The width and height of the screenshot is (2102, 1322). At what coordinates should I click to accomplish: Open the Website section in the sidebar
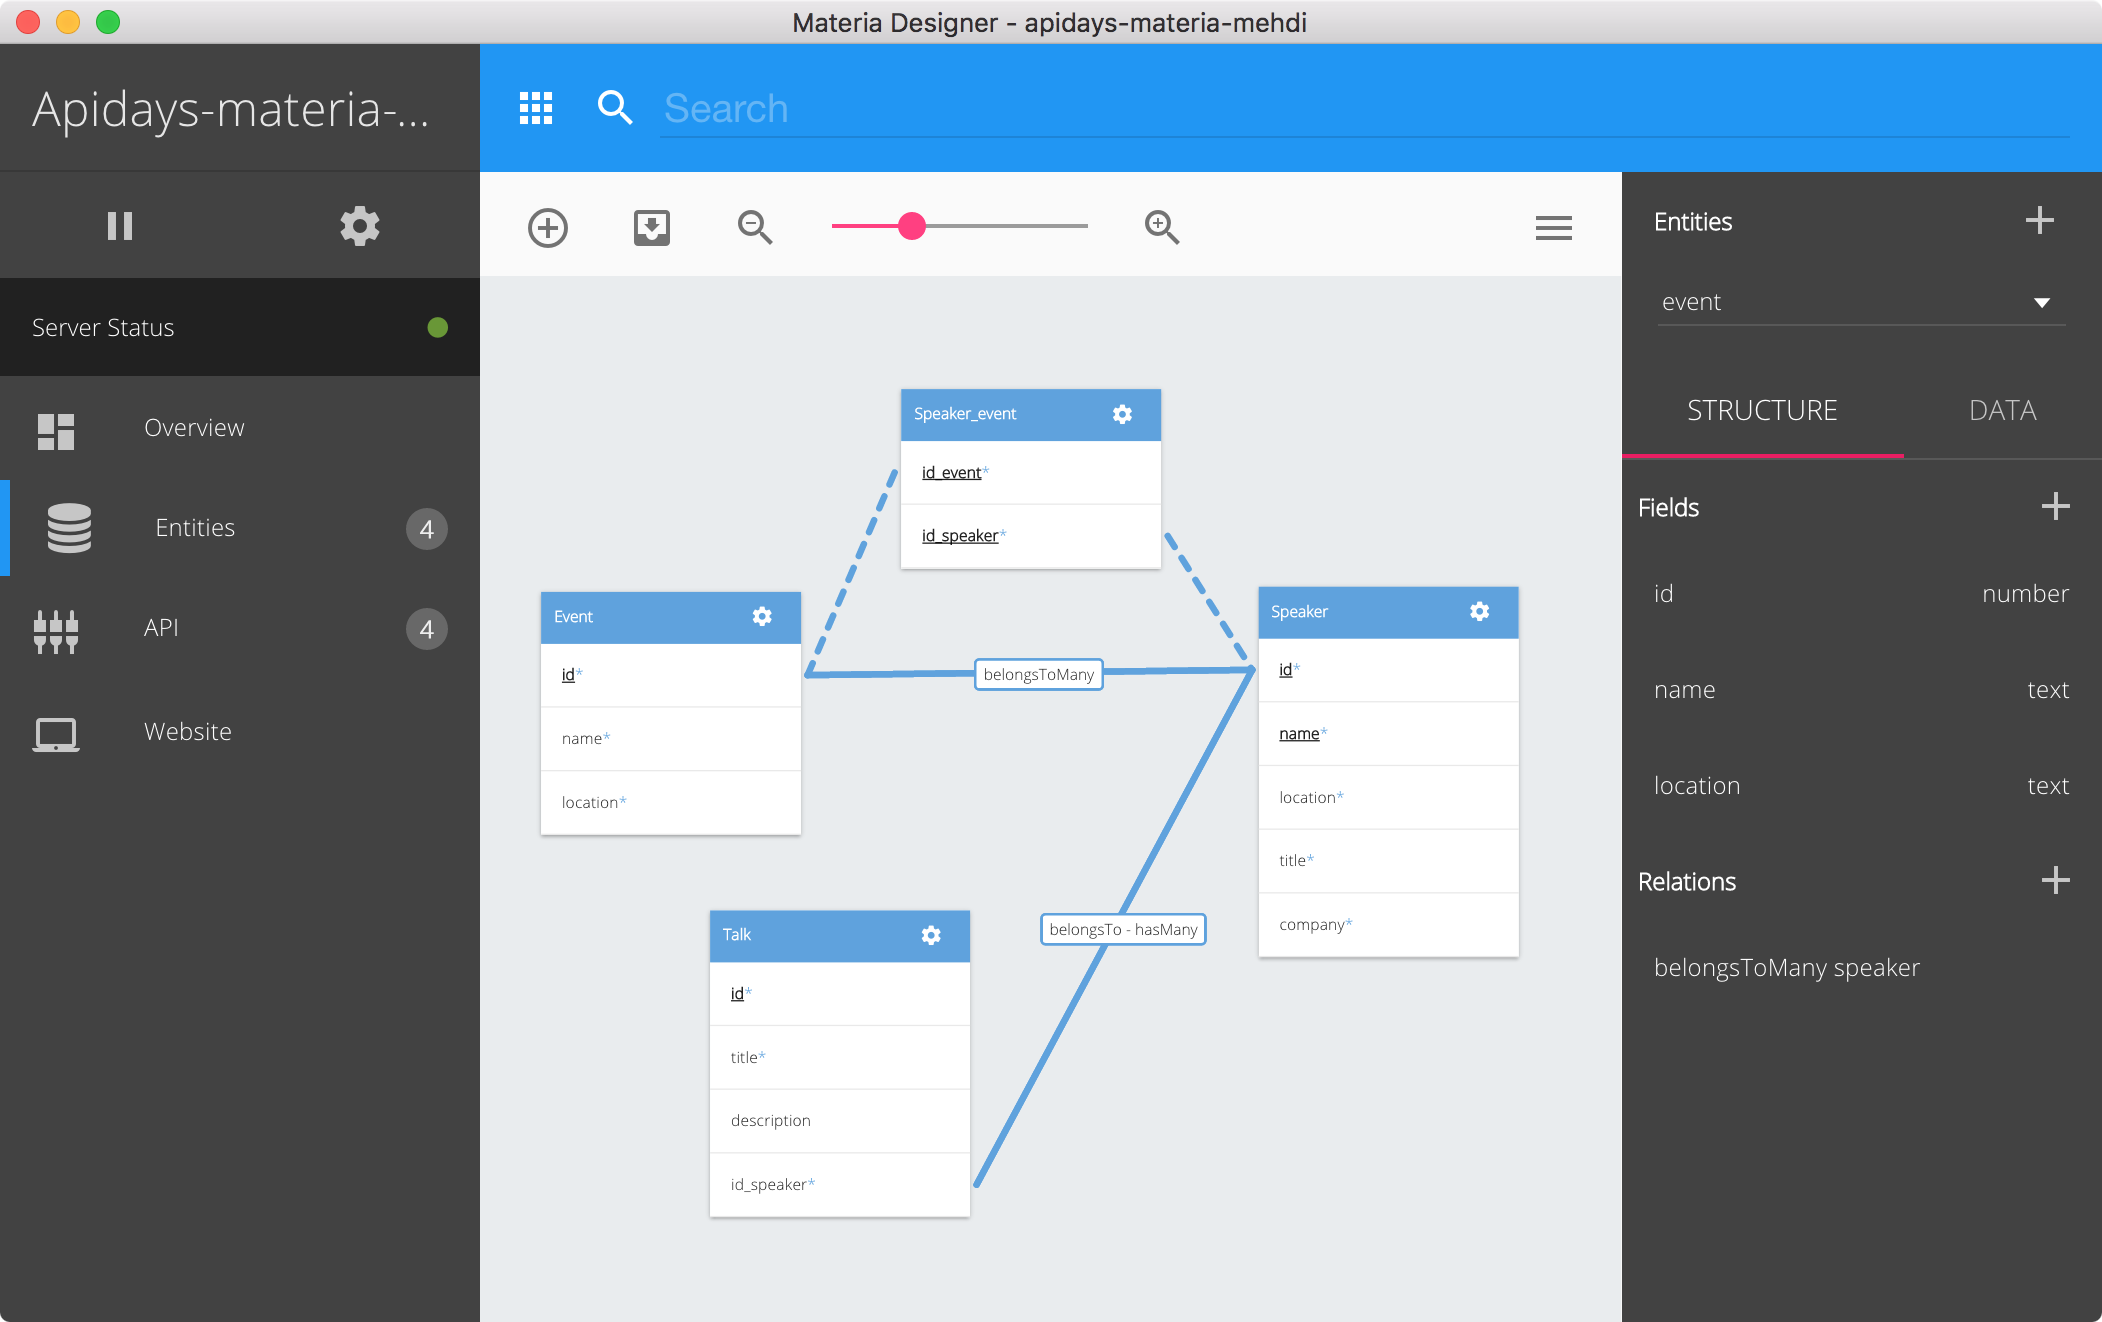coord(188,732)
